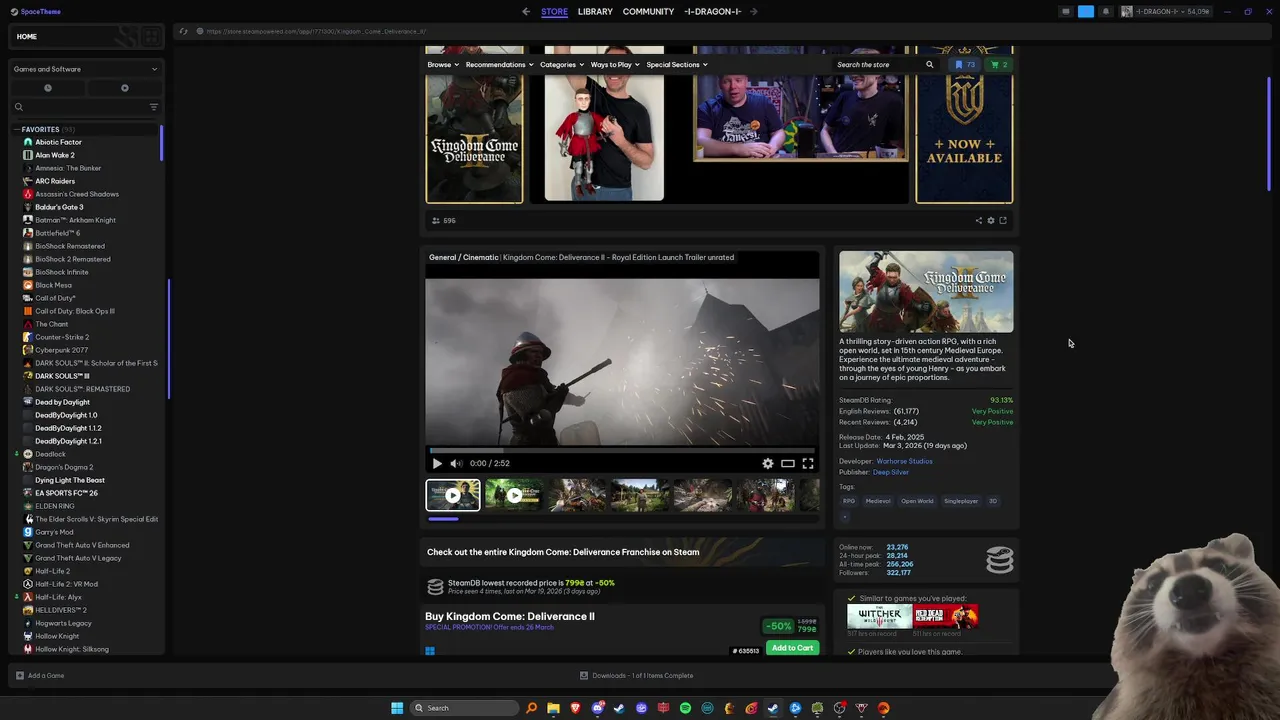Open Spotify from the taskbar

685,708
